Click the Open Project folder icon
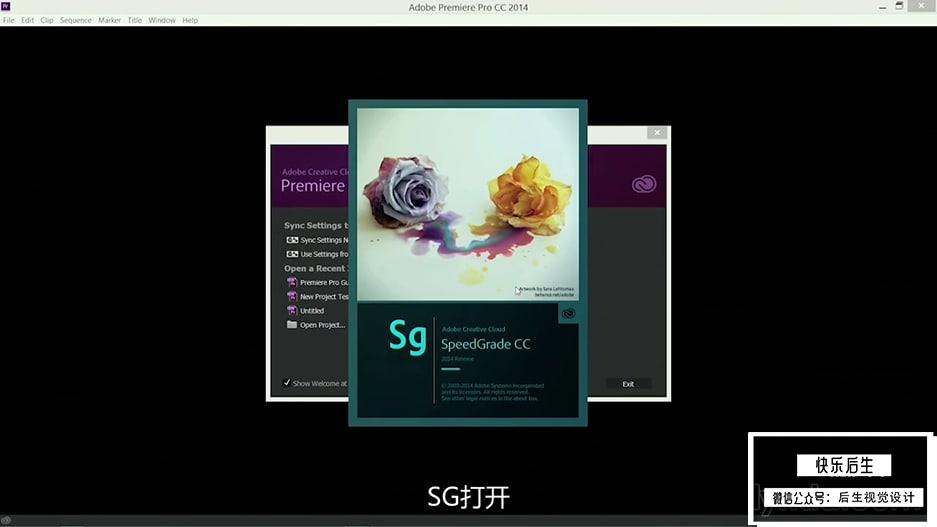This screenshot has width=937, height=527. click(x=292, y=325)
